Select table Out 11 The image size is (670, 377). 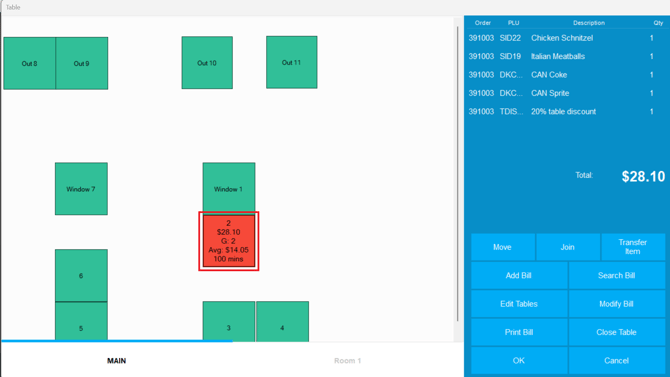291,62
